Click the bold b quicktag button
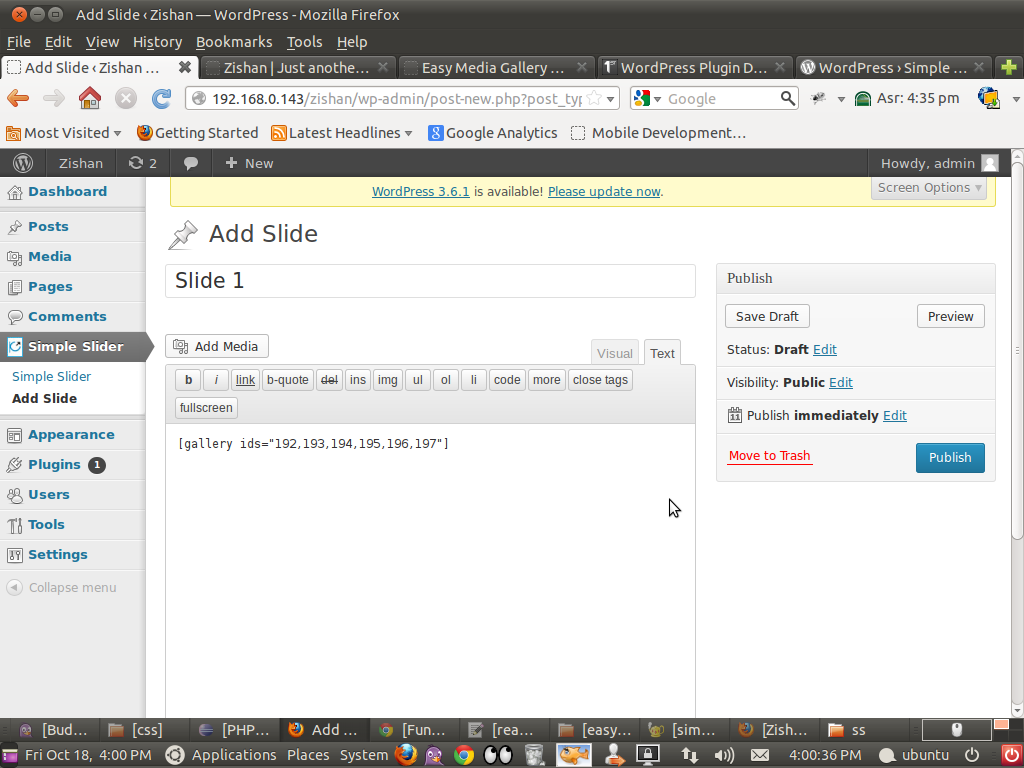The height and width of the screenshot is (768, 1024). [188, 380]
